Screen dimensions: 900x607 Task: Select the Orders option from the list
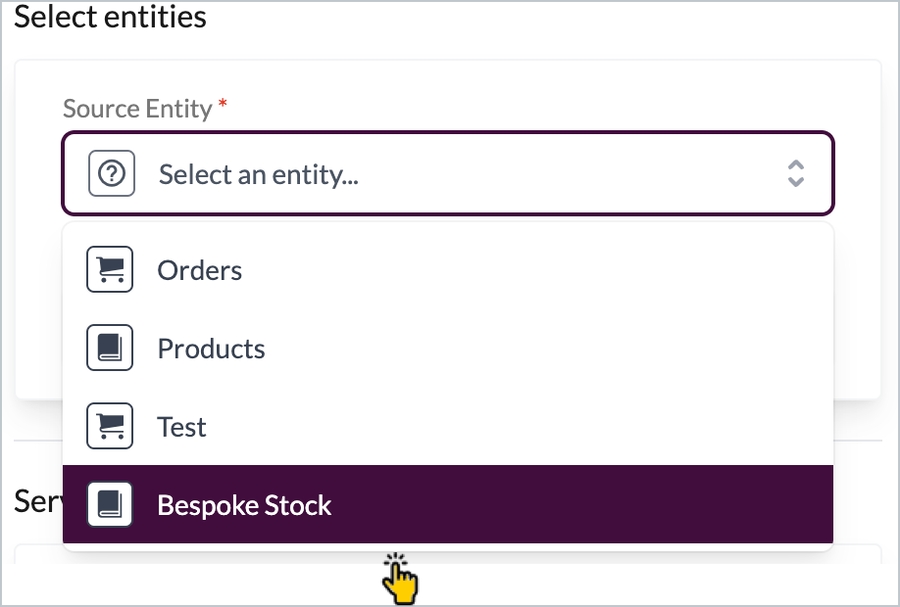200,270
